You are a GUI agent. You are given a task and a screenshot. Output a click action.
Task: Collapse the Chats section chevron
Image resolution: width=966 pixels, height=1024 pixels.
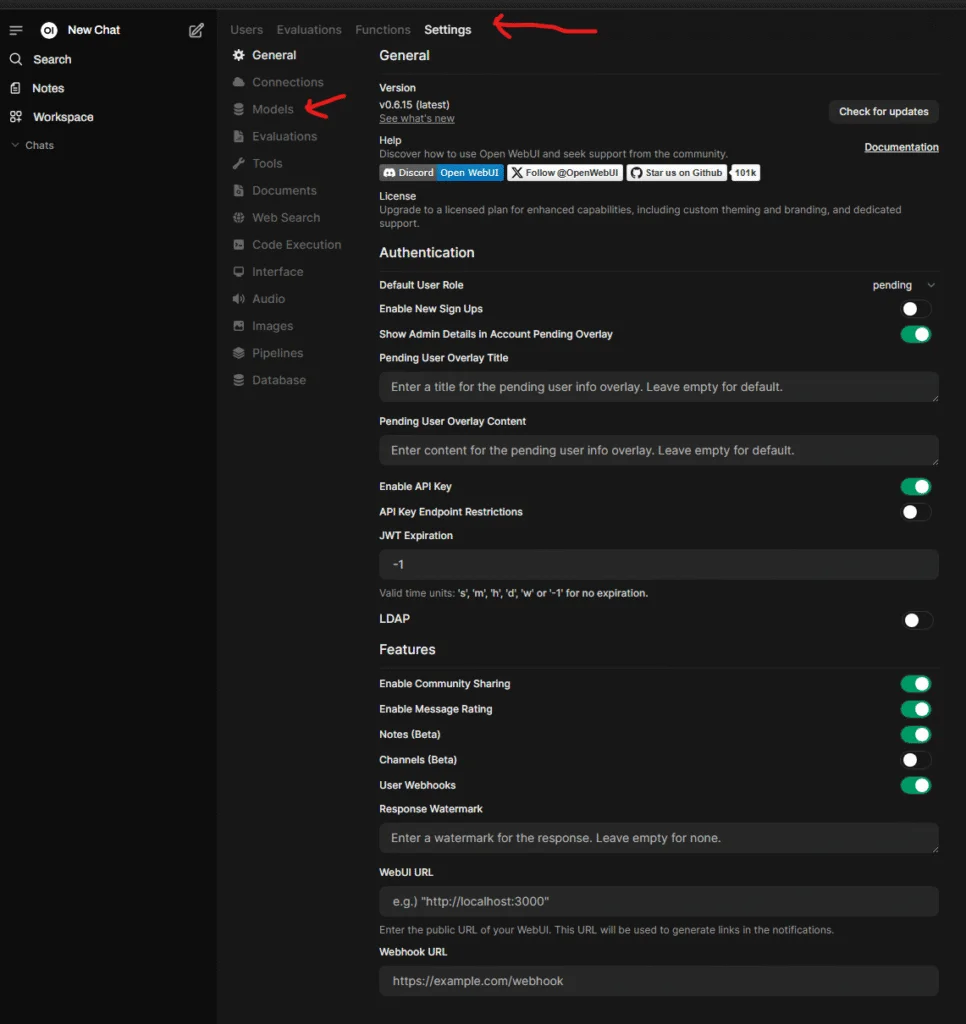tap(15, 145)
